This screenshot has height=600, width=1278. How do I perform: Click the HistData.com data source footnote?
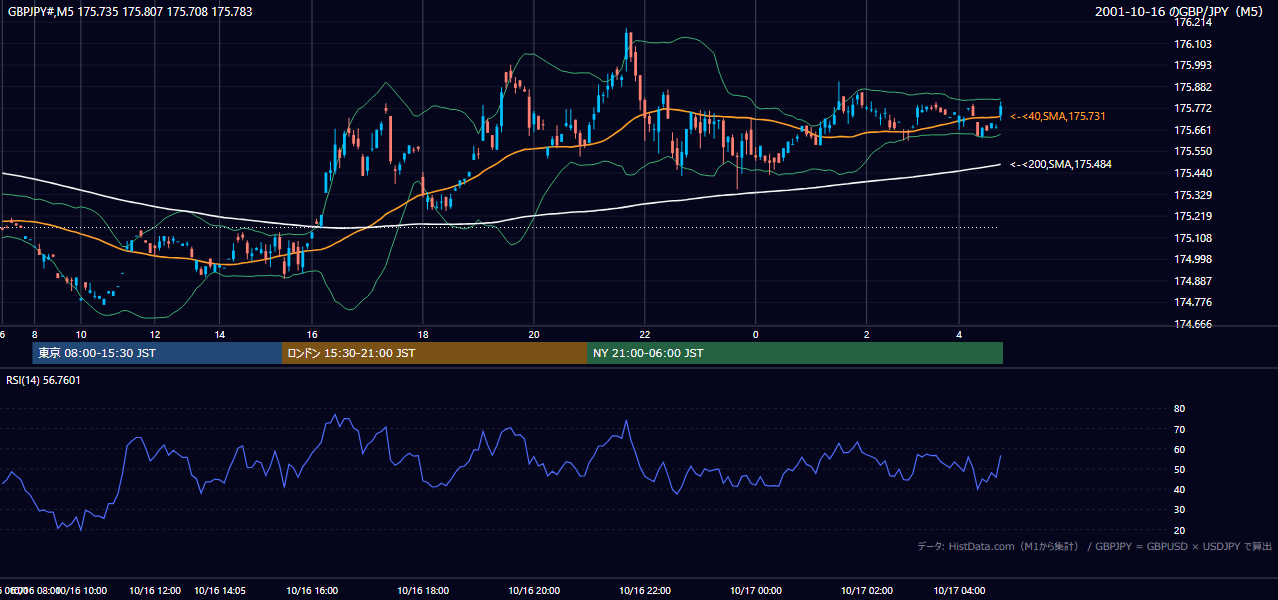1094,546
